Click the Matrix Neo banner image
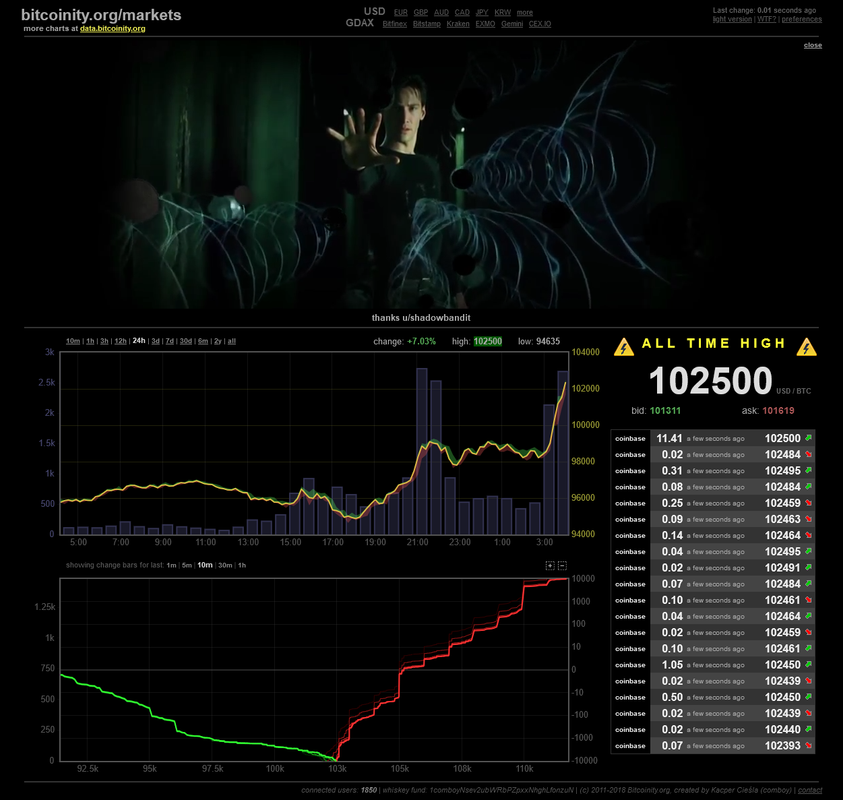The image size is (843, 800). pos(421,176)
